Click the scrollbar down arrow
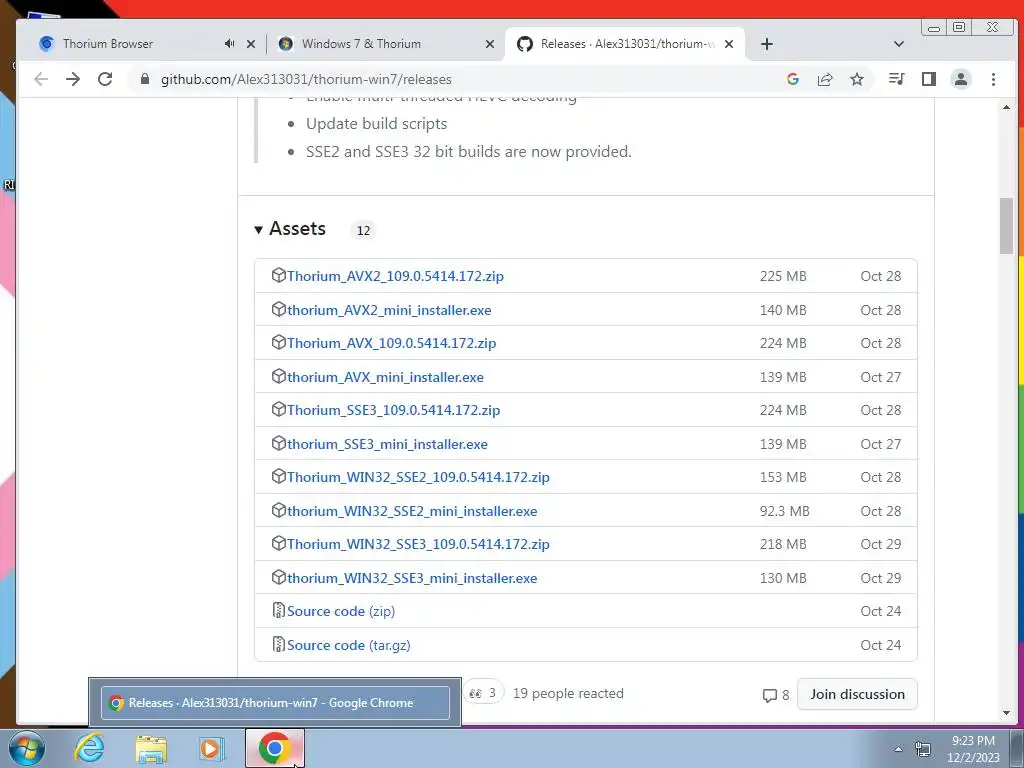Screen dimensions: 1024x768 (x=1006, y=713)
